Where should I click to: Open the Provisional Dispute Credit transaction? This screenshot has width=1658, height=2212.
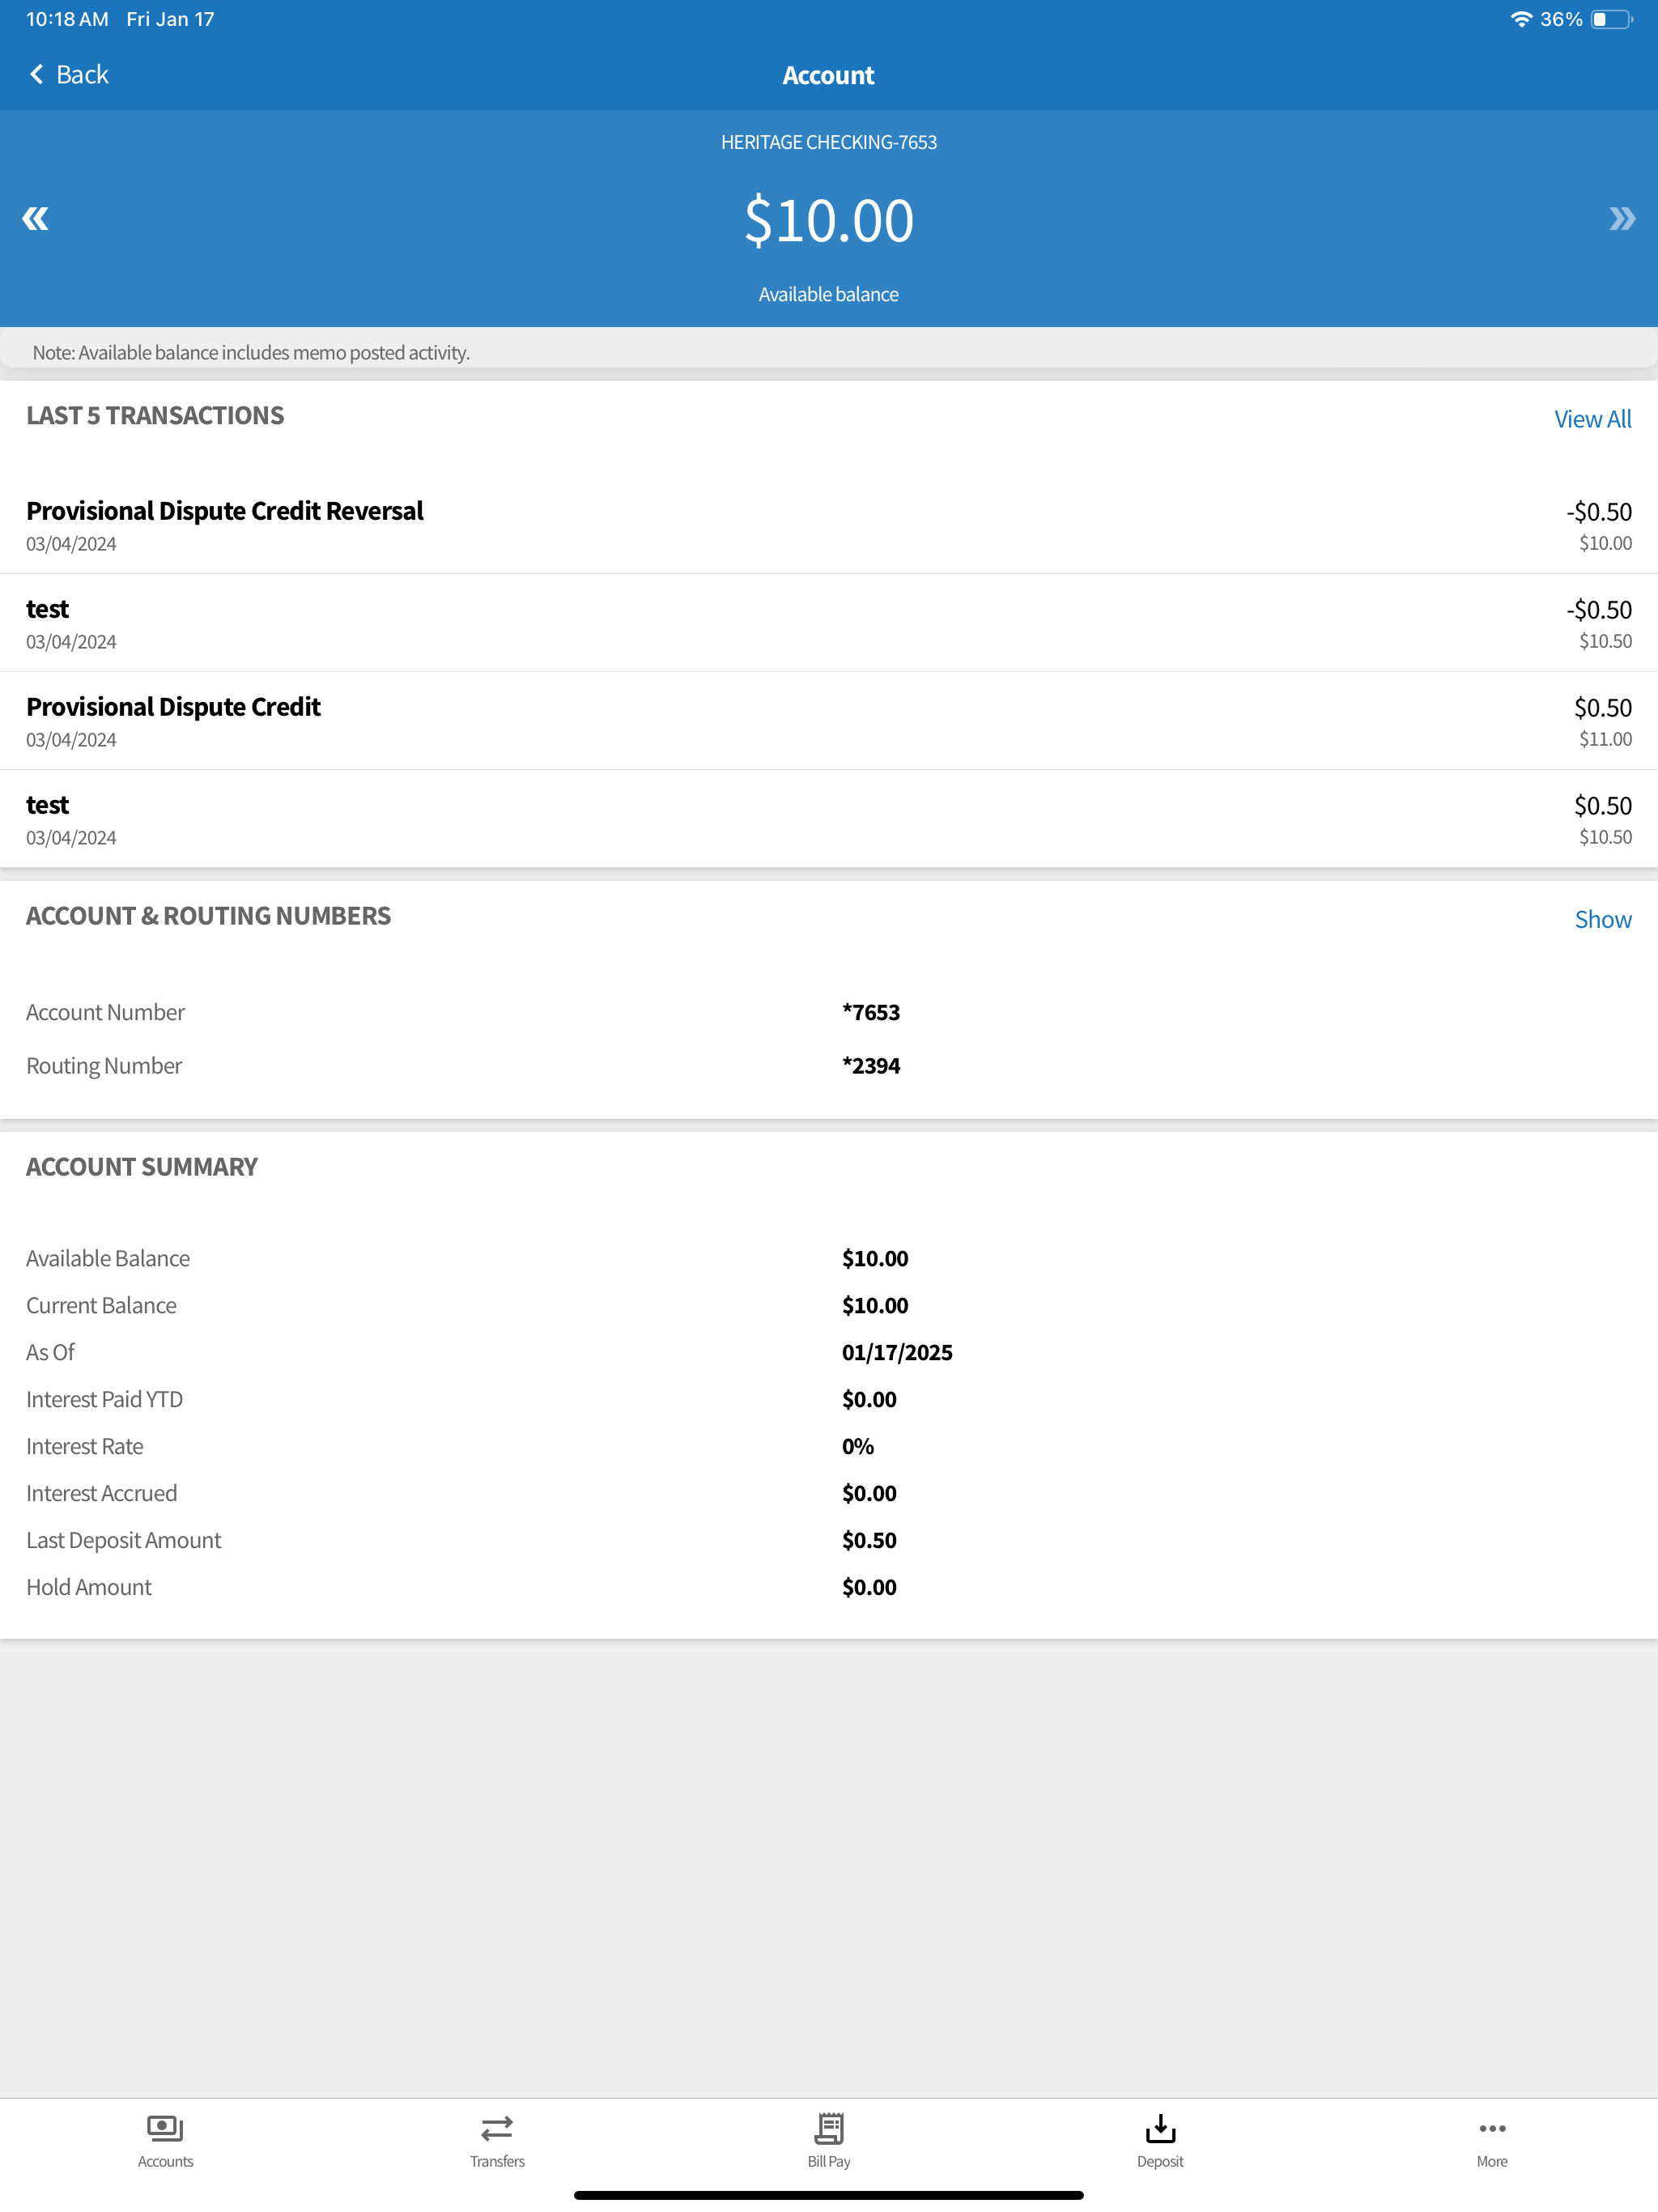[829, 721]
